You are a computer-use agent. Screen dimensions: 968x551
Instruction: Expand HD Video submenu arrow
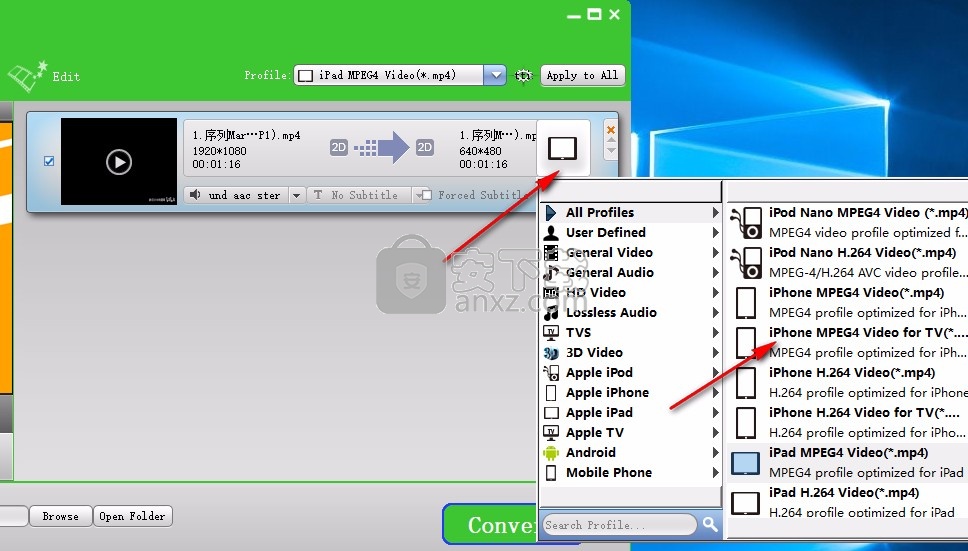(715, 292)
